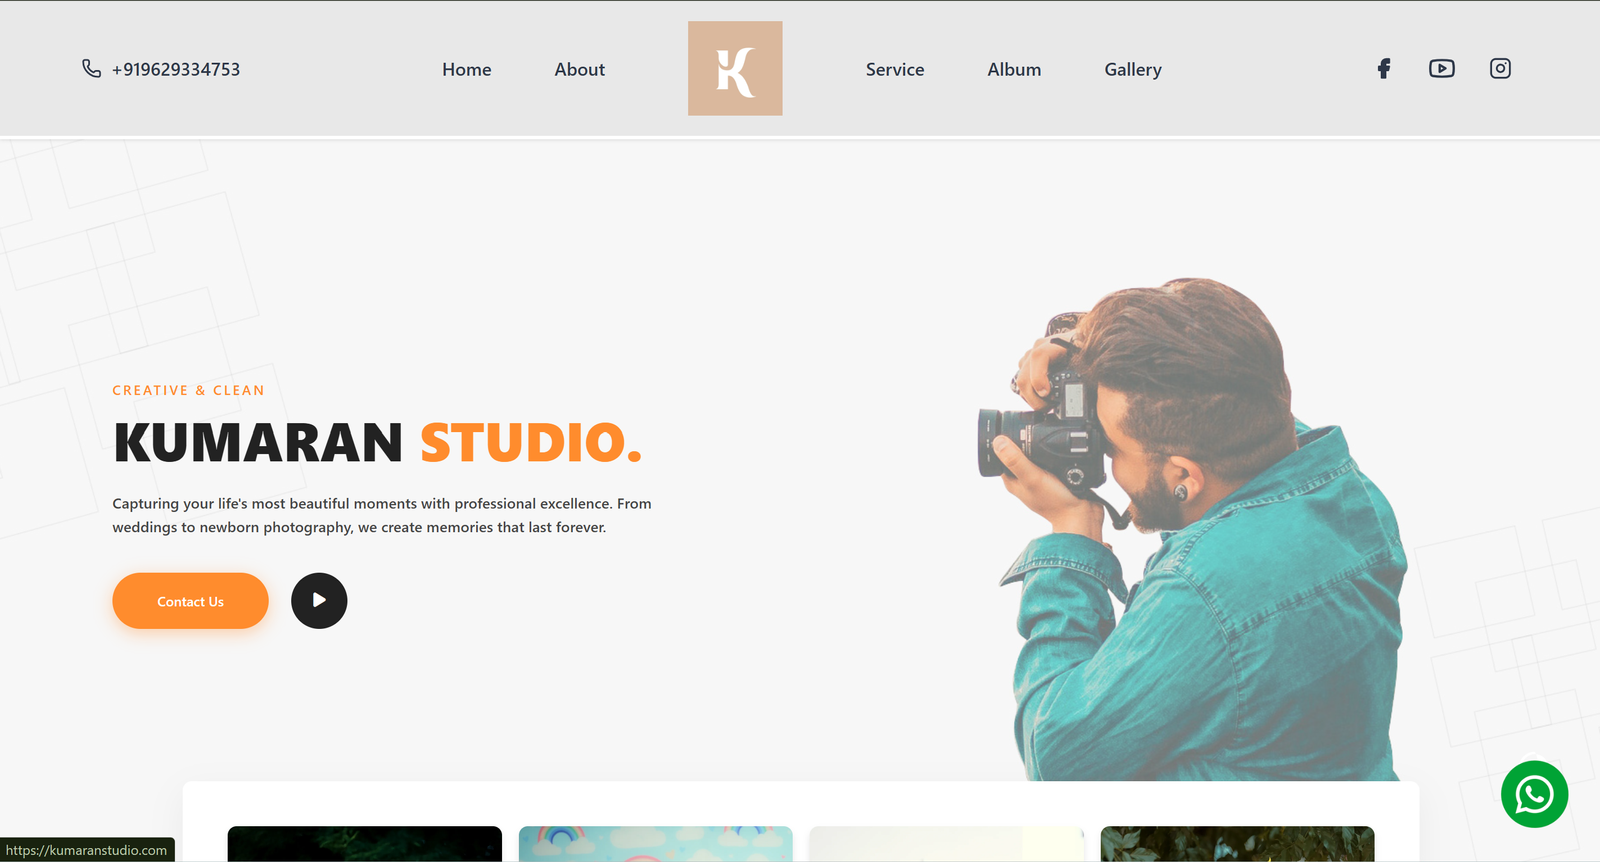Open the Album menu item
This screenshot has width=1600, height=862.
pyautogui.click(x=1014, y=69)
